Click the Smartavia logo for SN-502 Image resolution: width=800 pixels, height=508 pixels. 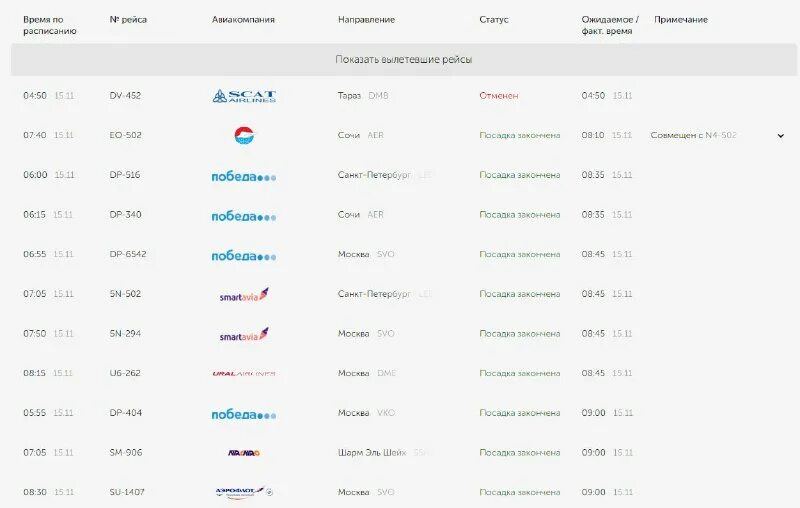tap(244, 295)
